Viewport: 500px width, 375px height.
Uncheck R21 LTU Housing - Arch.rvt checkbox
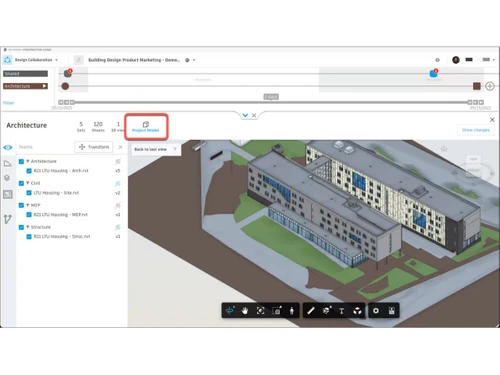[29, 171]
